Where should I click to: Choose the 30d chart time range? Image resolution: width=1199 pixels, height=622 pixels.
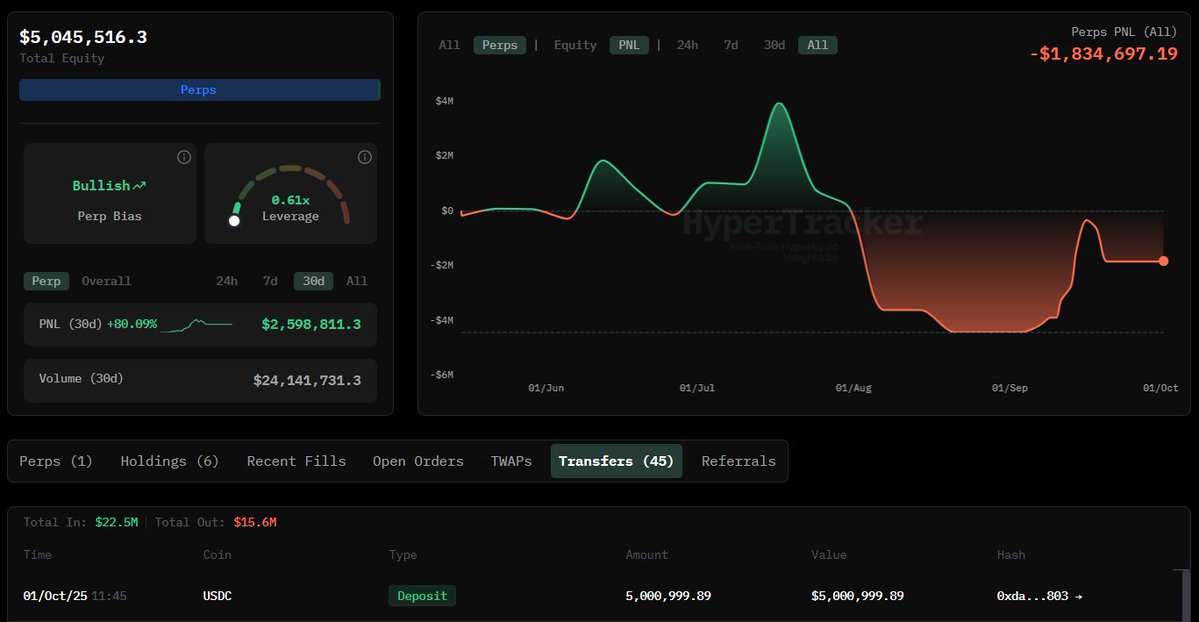point(774,45)
